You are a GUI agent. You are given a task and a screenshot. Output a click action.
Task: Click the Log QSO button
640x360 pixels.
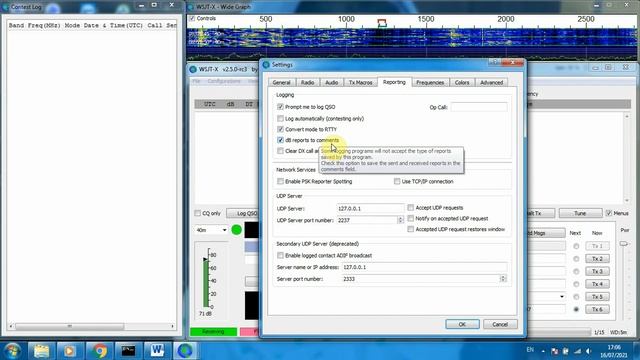tap(242, 213)
